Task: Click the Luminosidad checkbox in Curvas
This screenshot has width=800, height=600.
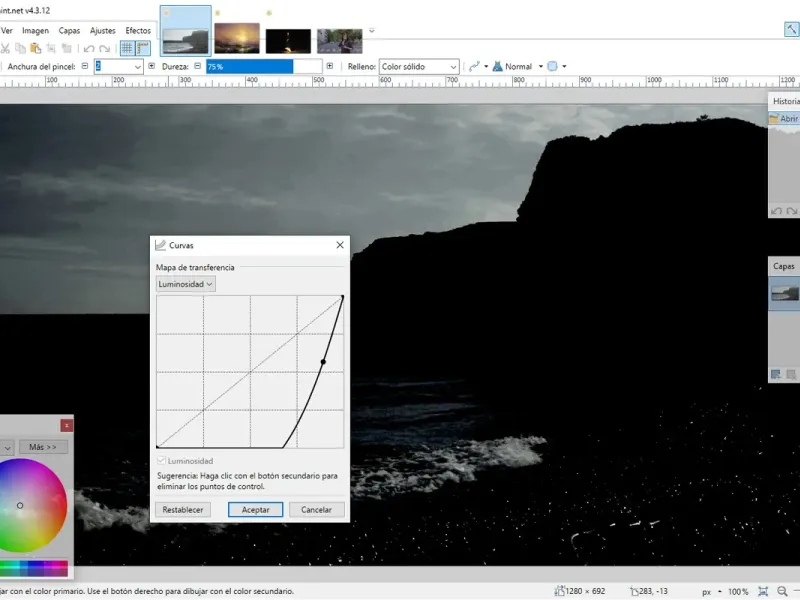Action: click(x=161, y=461)
